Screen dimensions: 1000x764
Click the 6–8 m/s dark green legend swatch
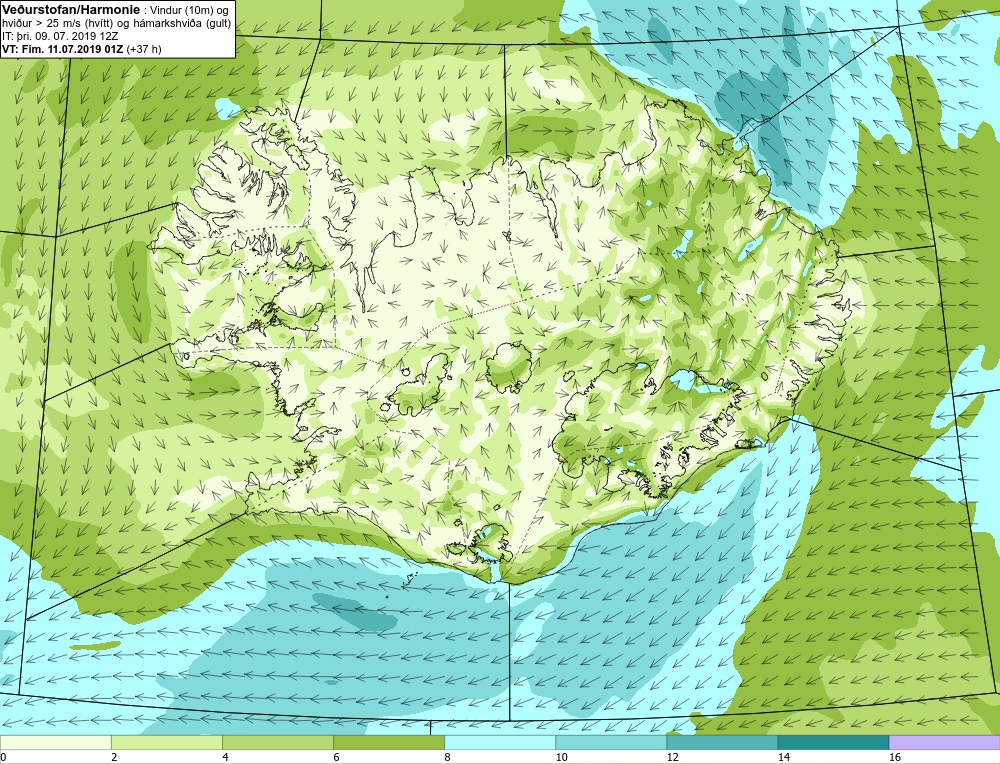click(388, 742)
